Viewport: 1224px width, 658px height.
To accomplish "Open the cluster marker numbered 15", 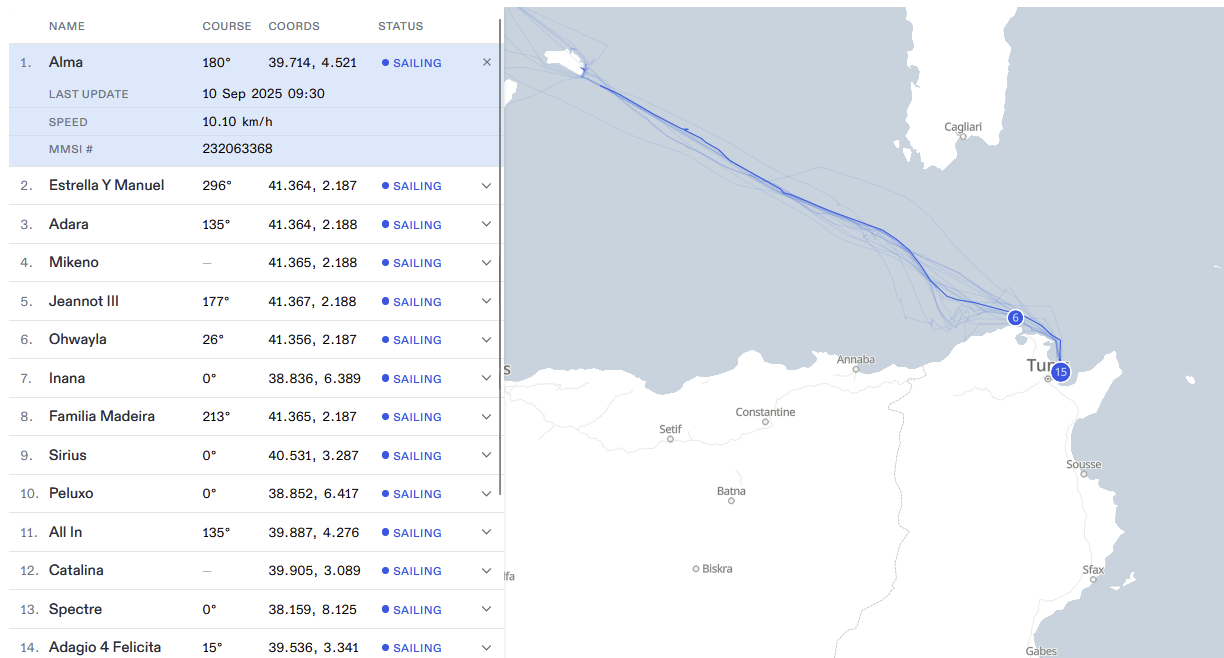I will pos(1061,372).
